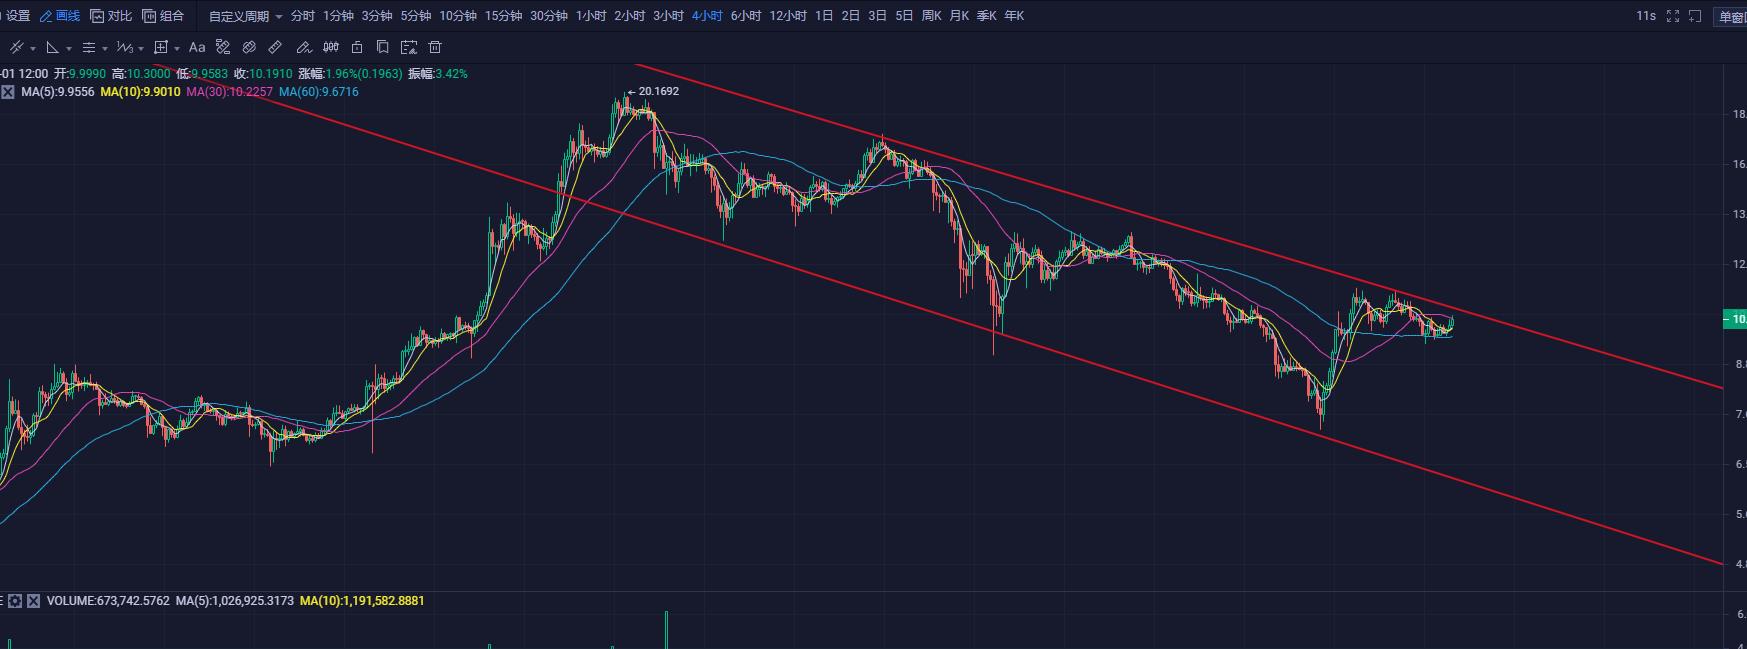Switch to 1小时 interval
Image resolution: width=1747 pixels, height=649 pixels.
coord(591,16)
